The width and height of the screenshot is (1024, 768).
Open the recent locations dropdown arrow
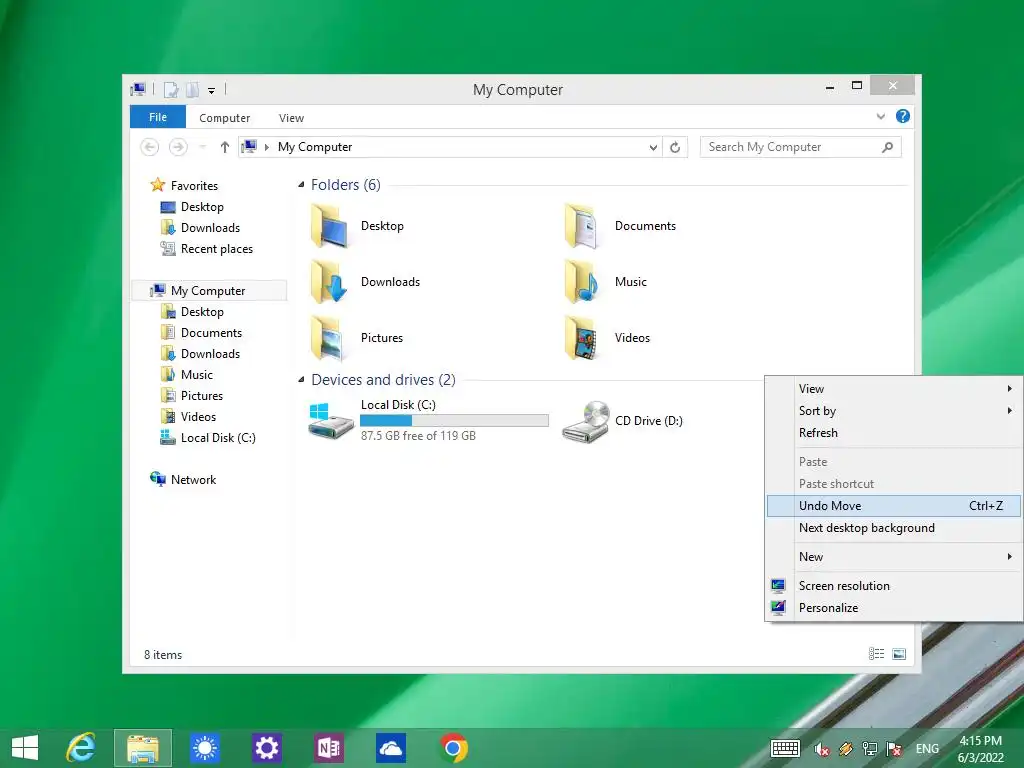pyautogui.click(x=202, y=147)
